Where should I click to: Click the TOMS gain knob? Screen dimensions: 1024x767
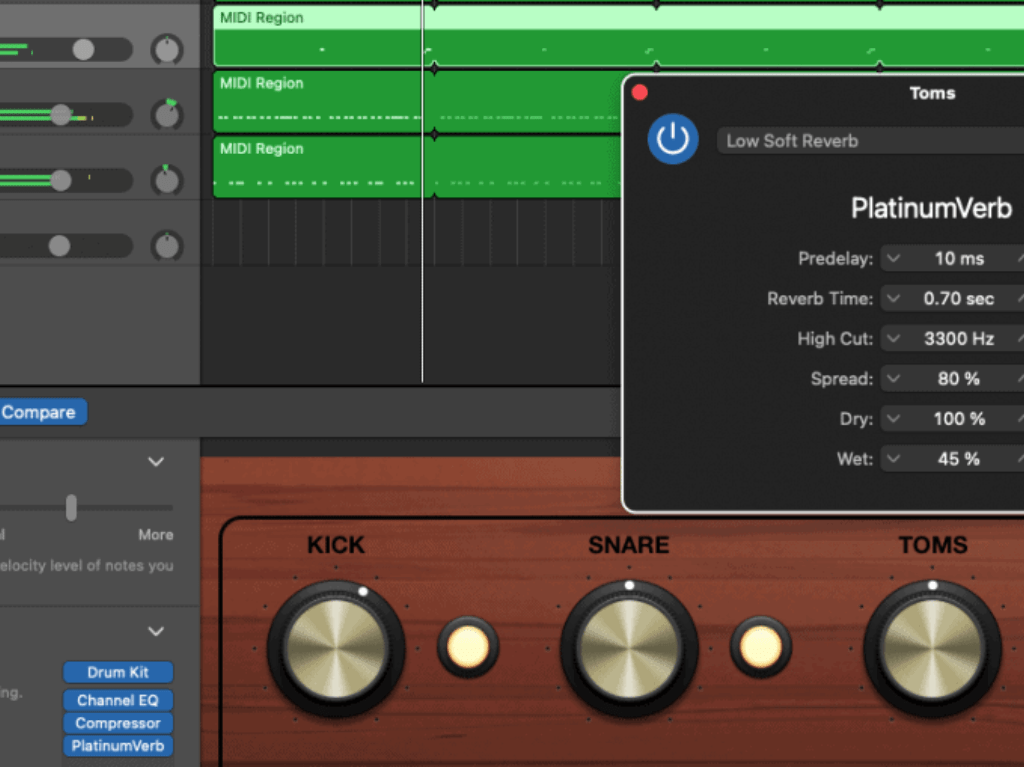click(933, 649)
